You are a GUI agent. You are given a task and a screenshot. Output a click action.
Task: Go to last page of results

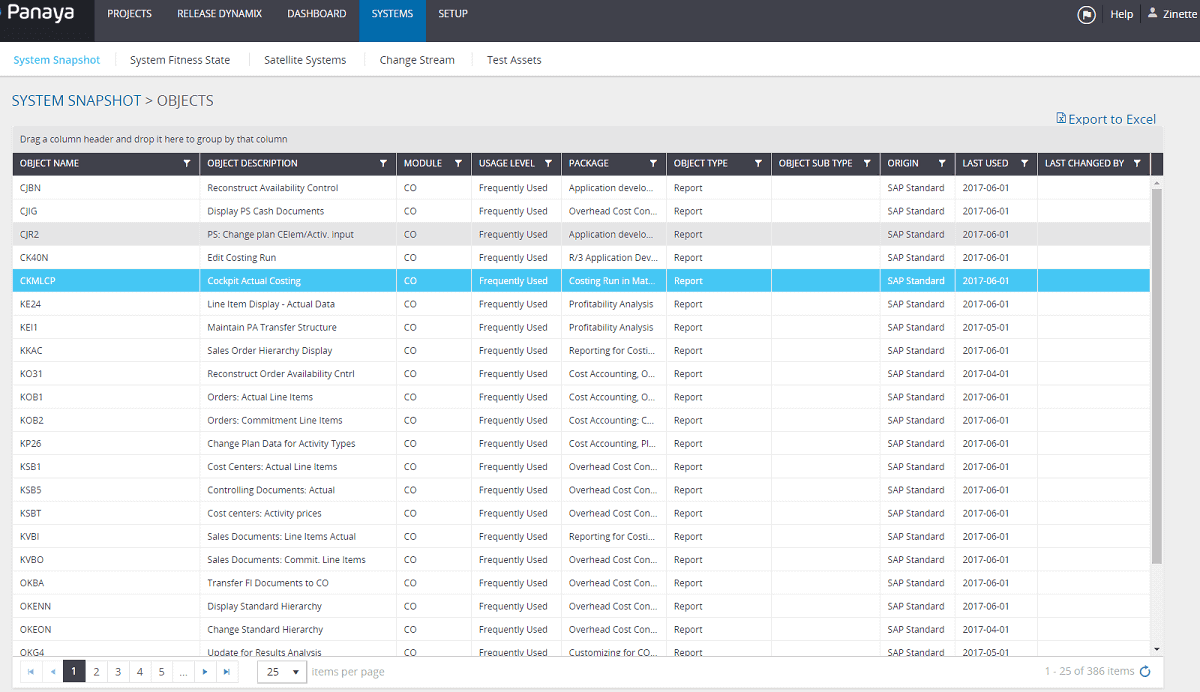227,672
